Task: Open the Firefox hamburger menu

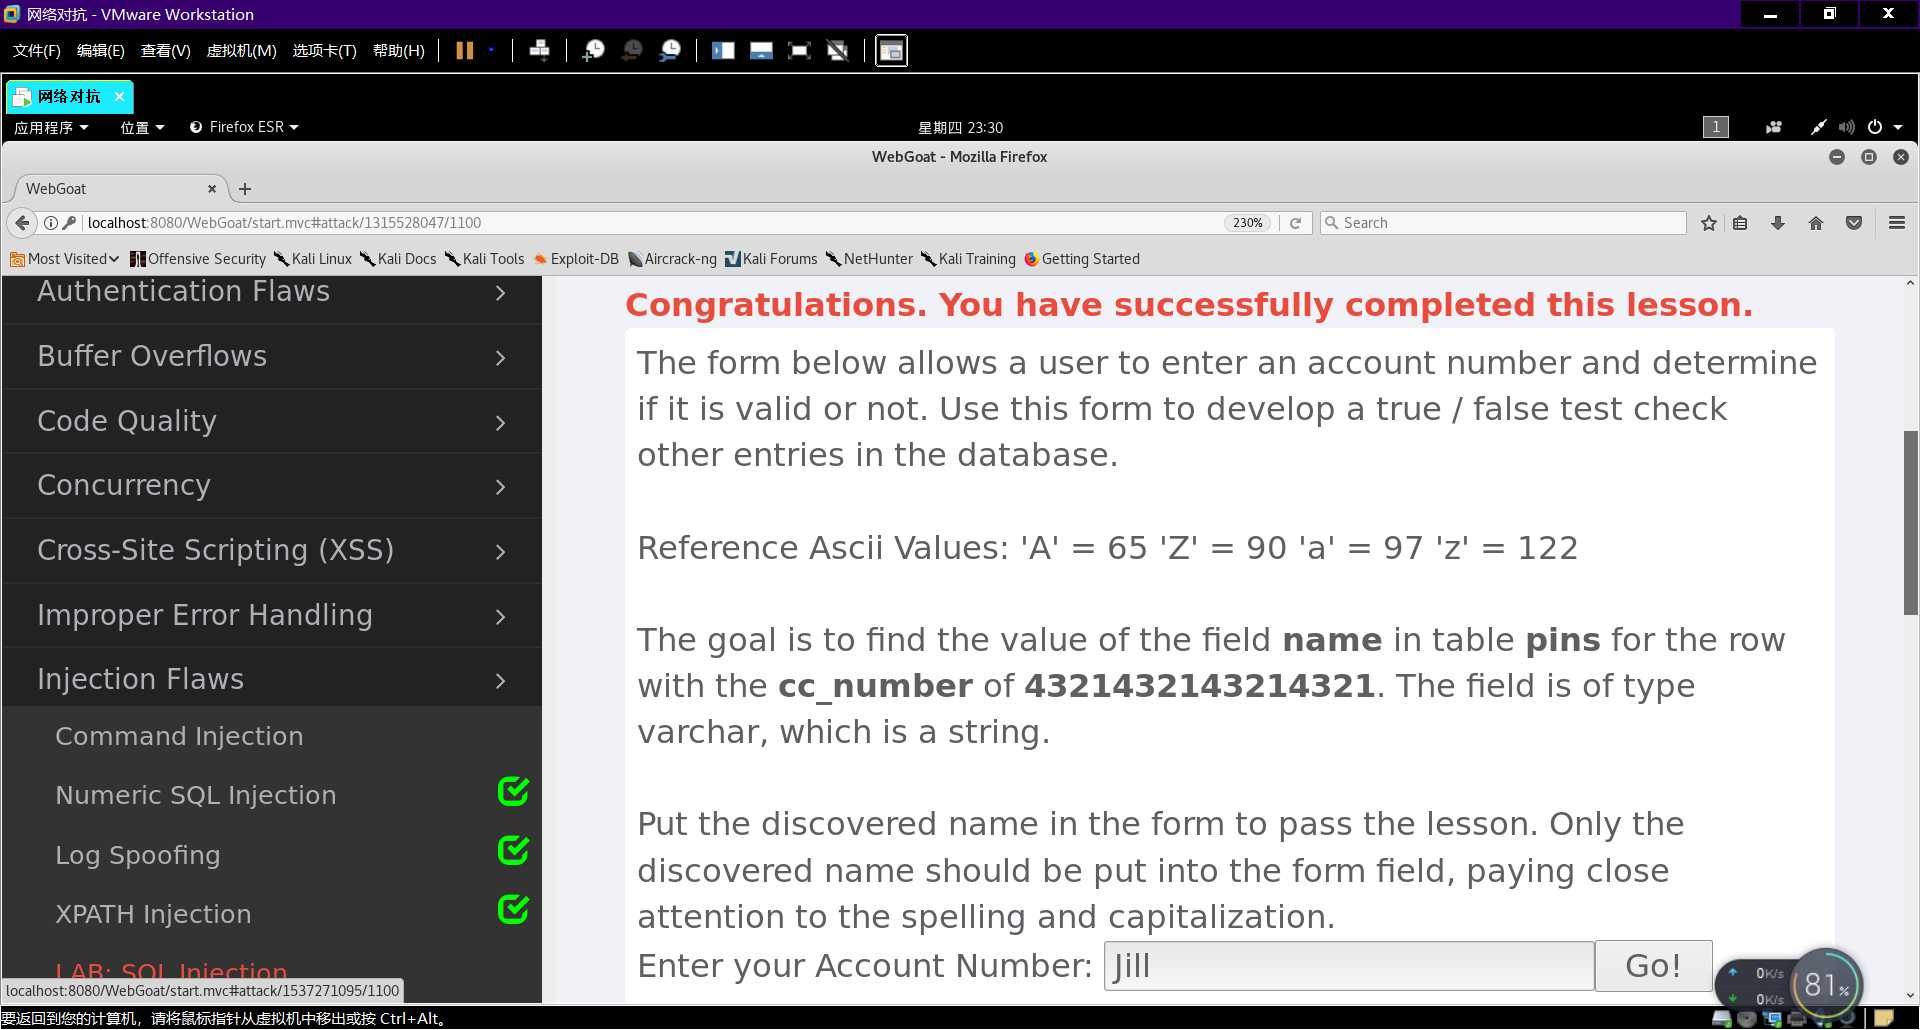Action: [1897, 222]
